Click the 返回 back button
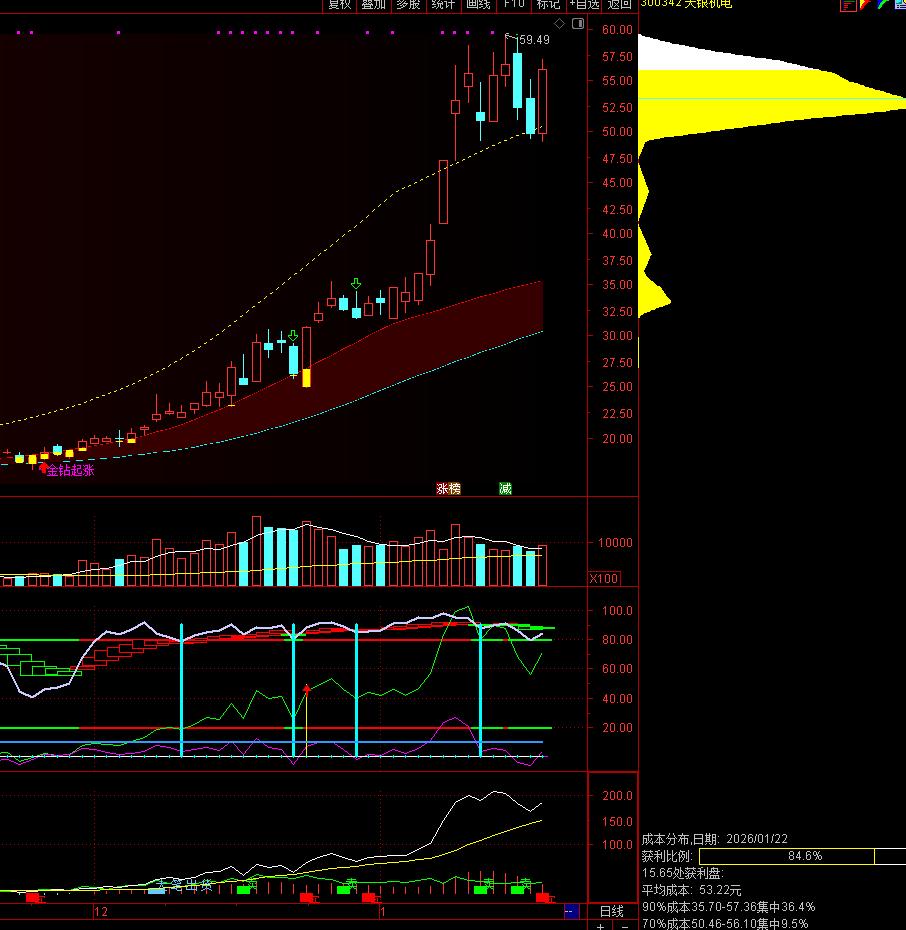Viewport: 906px width, 930px height. [x=619, y=5]
